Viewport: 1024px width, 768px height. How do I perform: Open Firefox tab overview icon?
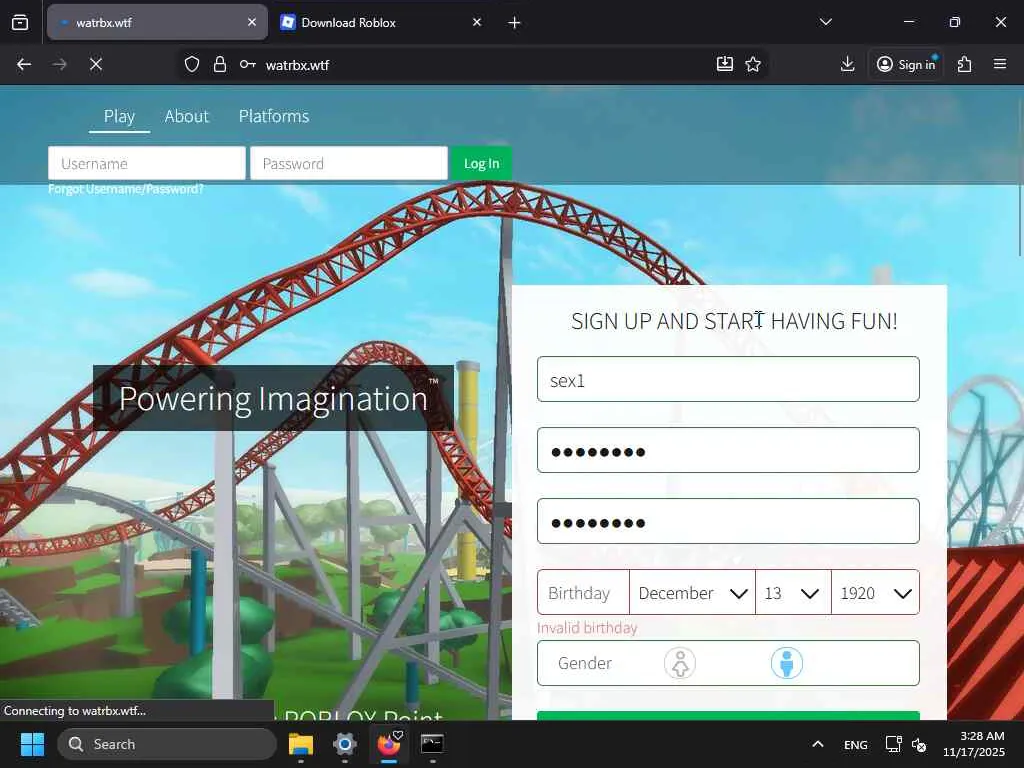[20, 22]
